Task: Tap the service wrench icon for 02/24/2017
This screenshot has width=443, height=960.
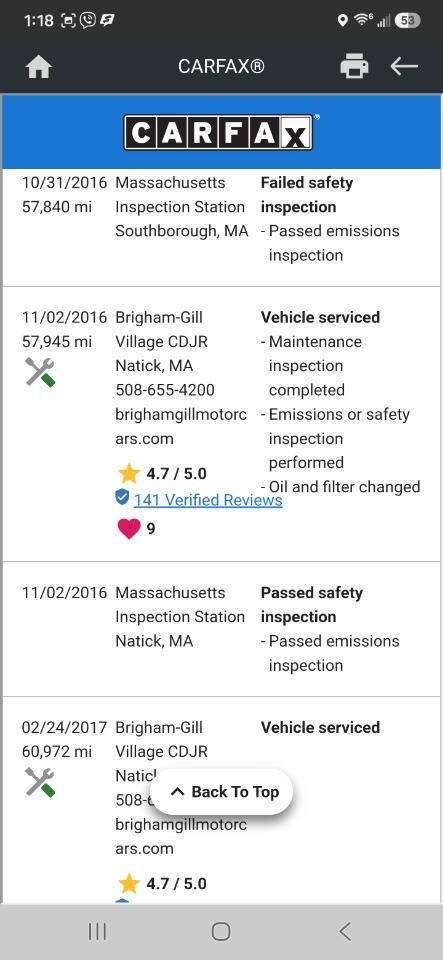Action: (x=40, y=782)
